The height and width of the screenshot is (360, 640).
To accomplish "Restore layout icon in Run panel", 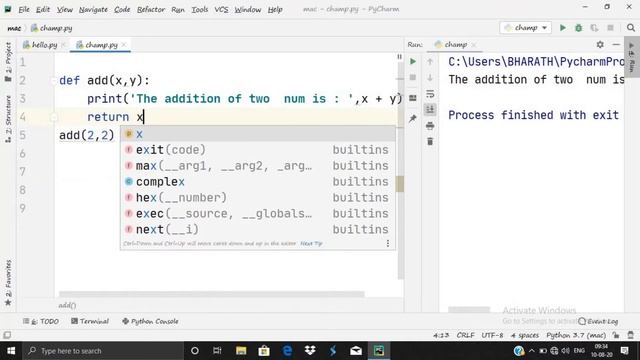I will click(413, 98).
